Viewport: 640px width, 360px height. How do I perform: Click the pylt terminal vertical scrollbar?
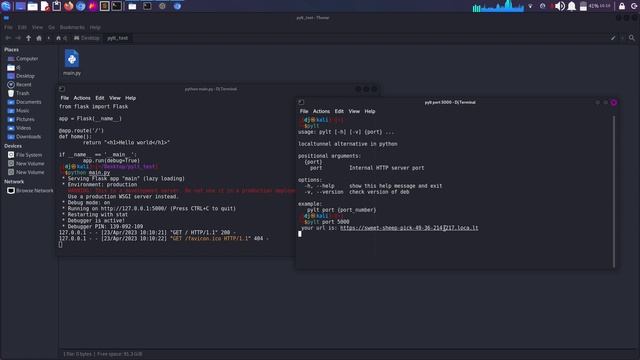coord(614,192)
